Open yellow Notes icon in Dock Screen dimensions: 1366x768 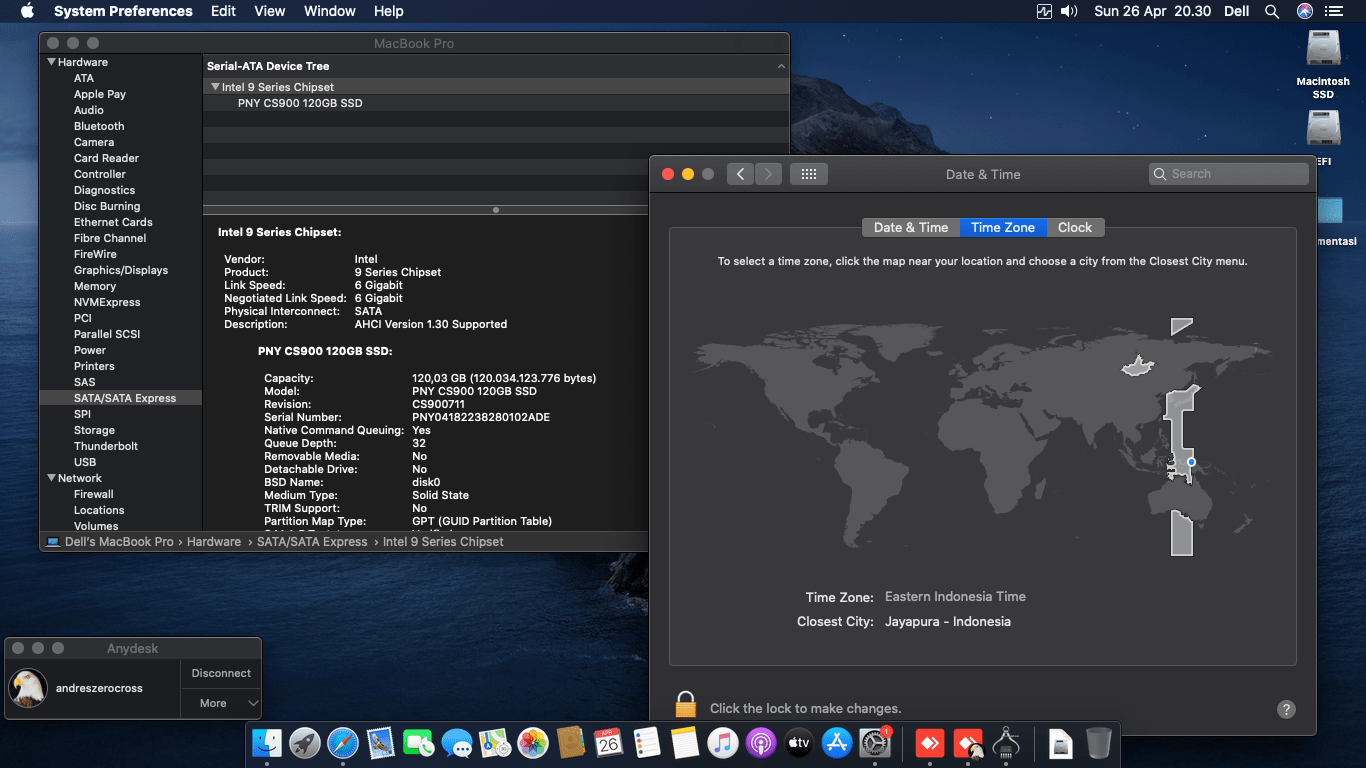pyautogui.click(x=685, y=743)
